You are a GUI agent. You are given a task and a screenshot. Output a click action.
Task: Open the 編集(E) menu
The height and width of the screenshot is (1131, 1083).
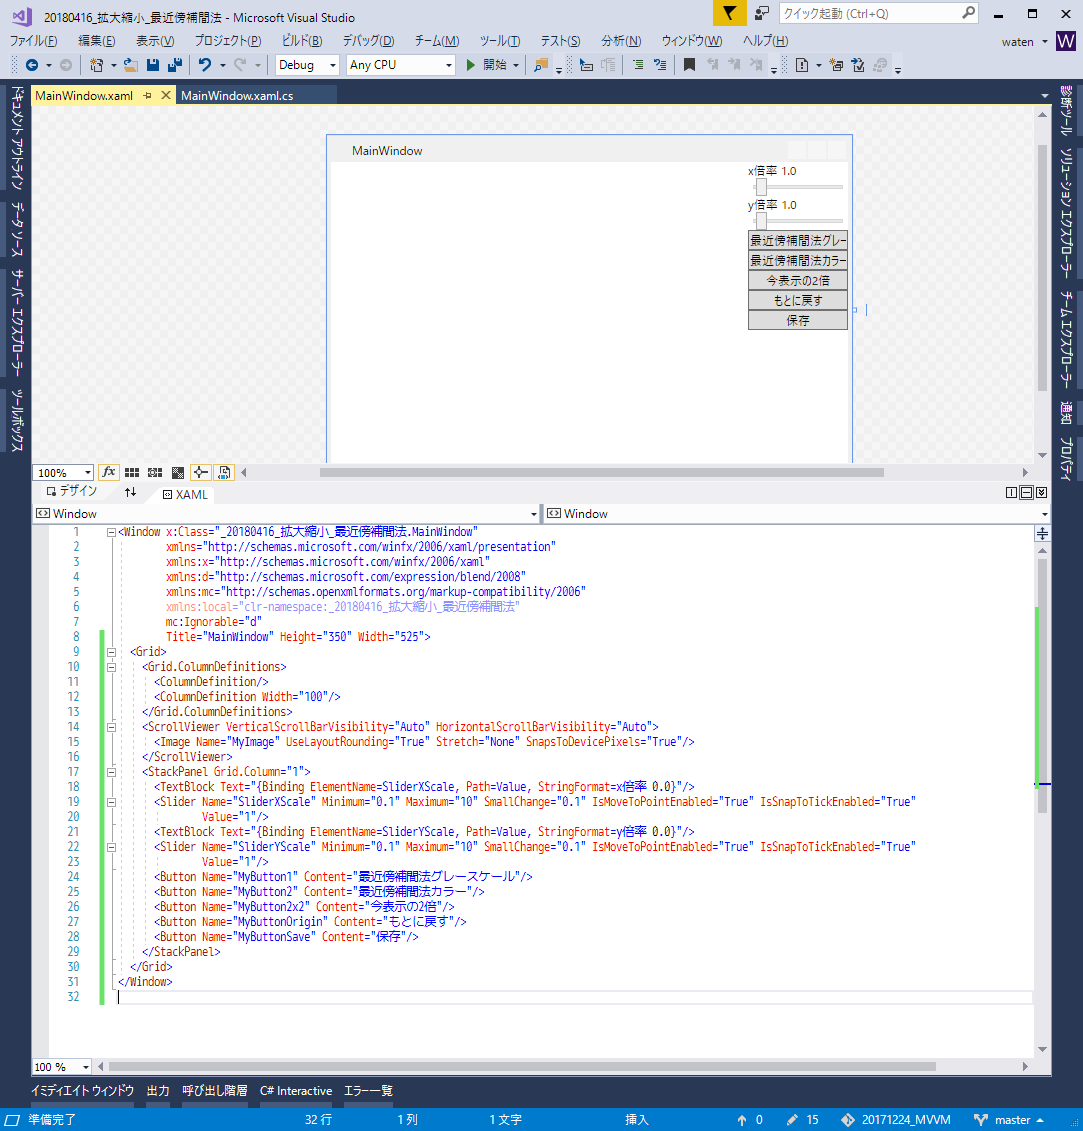(x=97, y=41)
